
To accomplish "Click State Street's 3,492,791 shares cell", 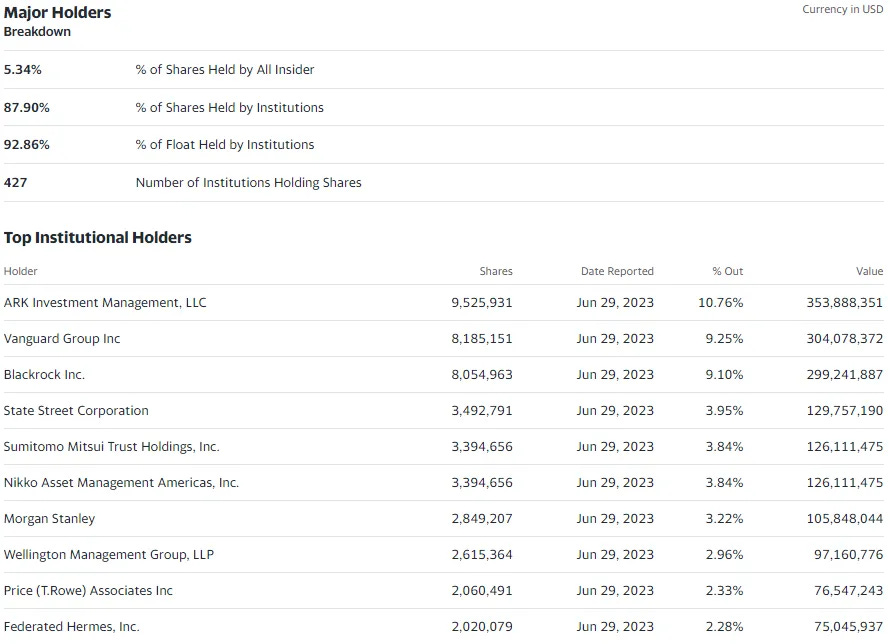I will tap(482, 411).
